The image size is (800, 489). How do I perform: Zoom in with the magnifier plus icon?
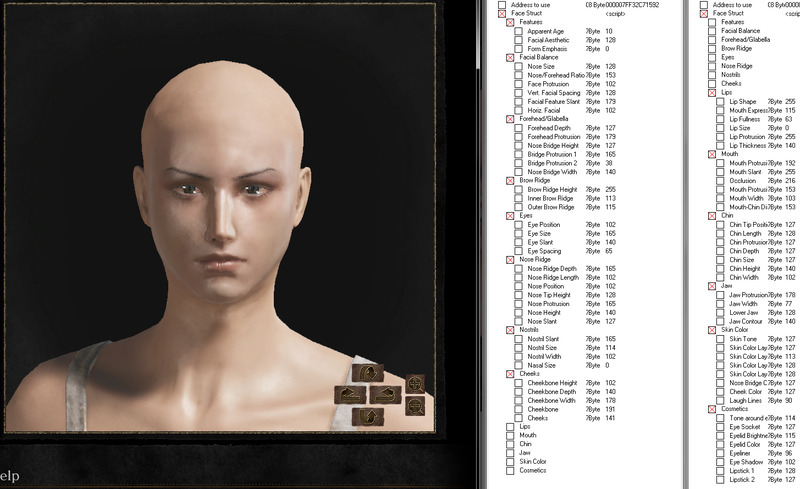(x=415, y=384)
